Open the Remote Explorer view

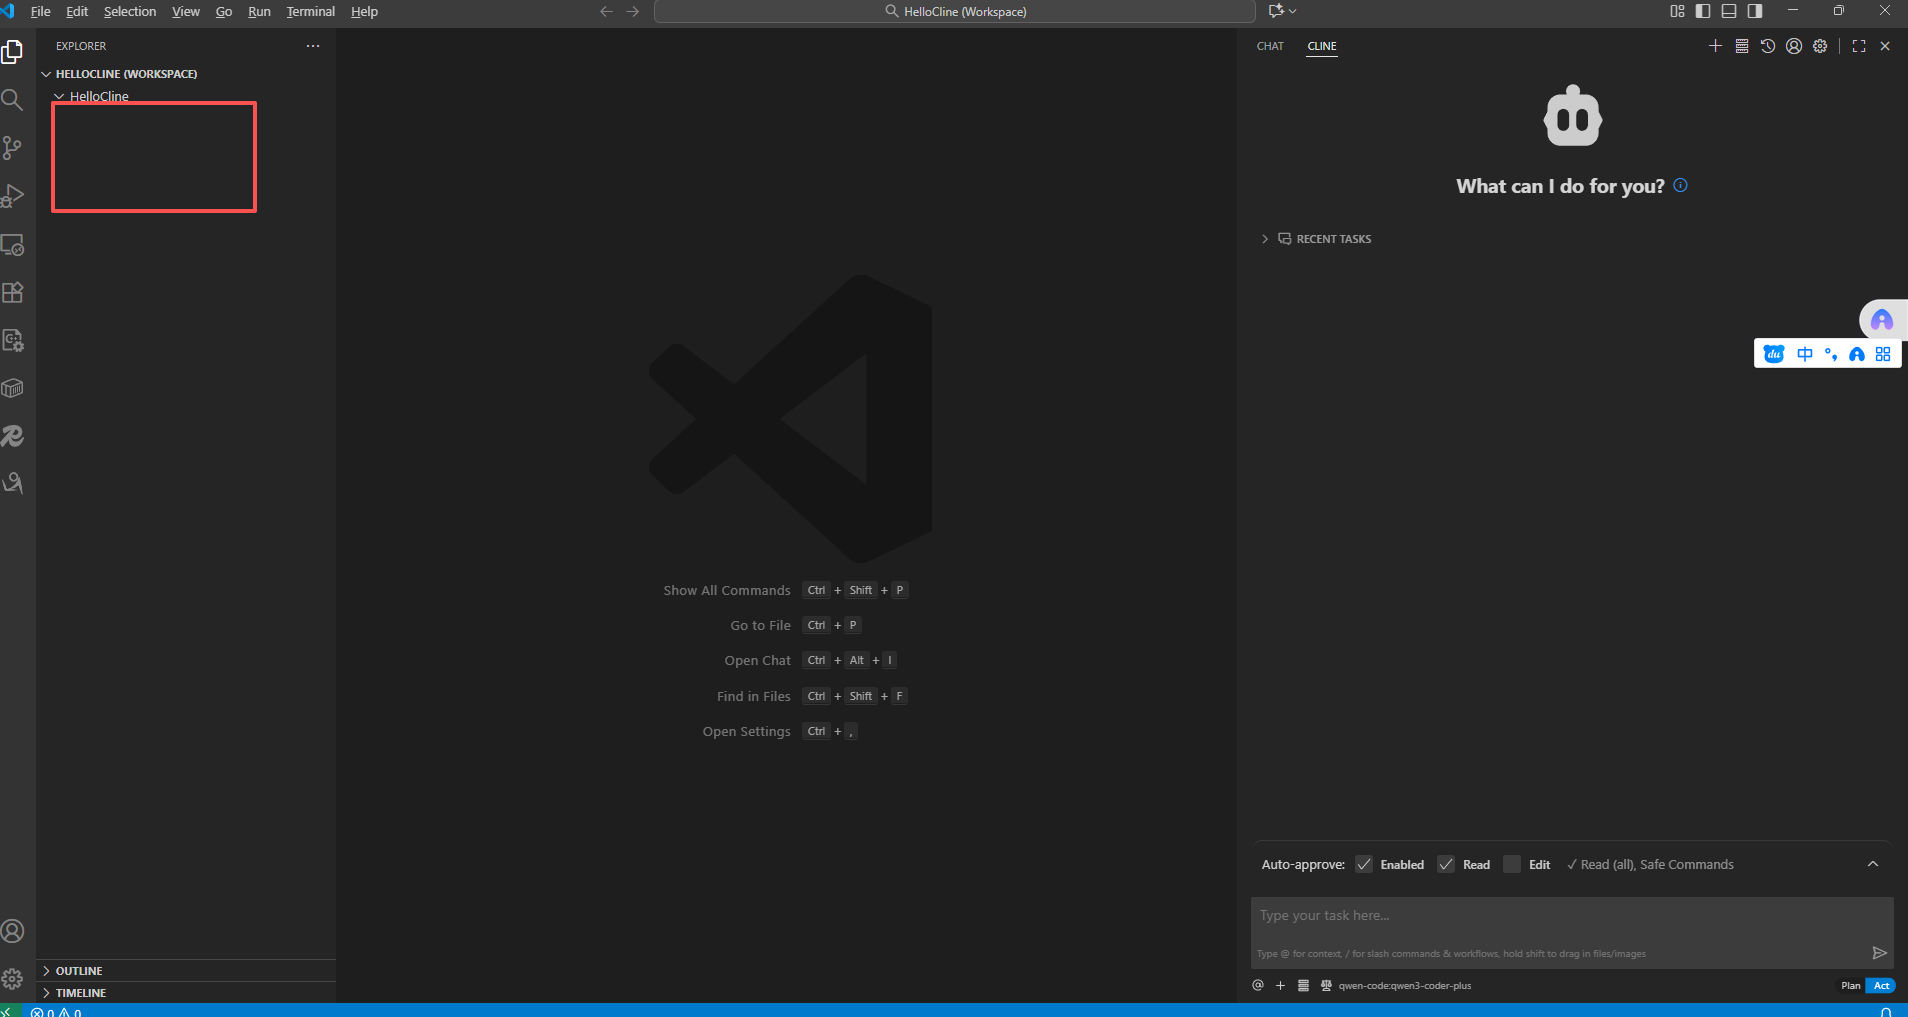pyautogui.click(x=13, y=245)
